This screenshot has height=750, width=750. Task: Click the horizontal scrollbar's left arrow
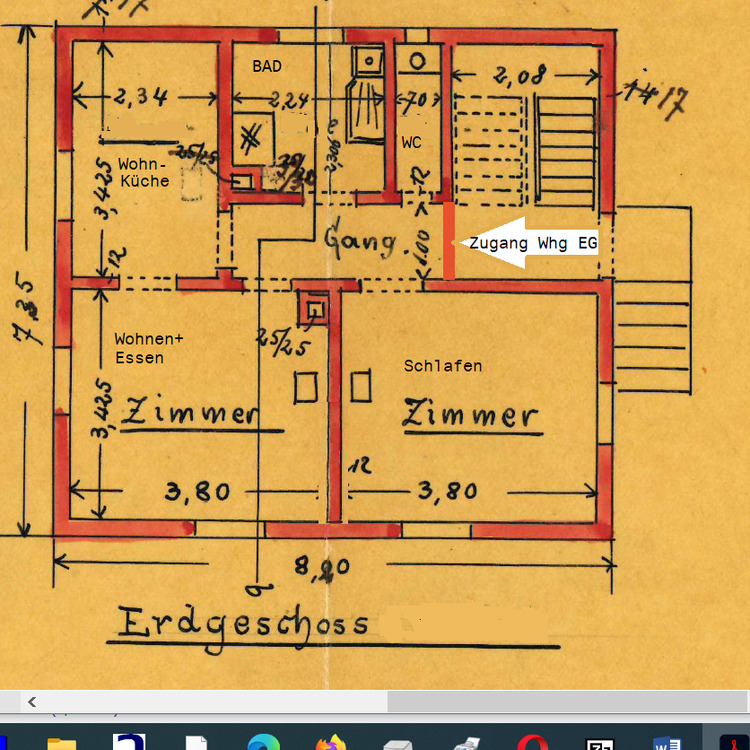pos(31,701)
